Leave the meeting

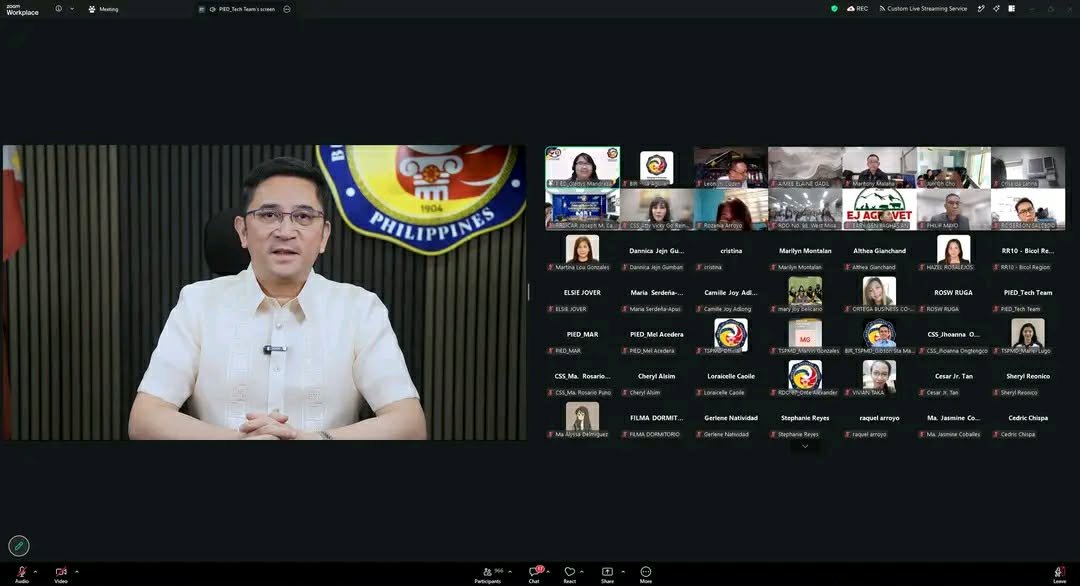[1059, 574]
